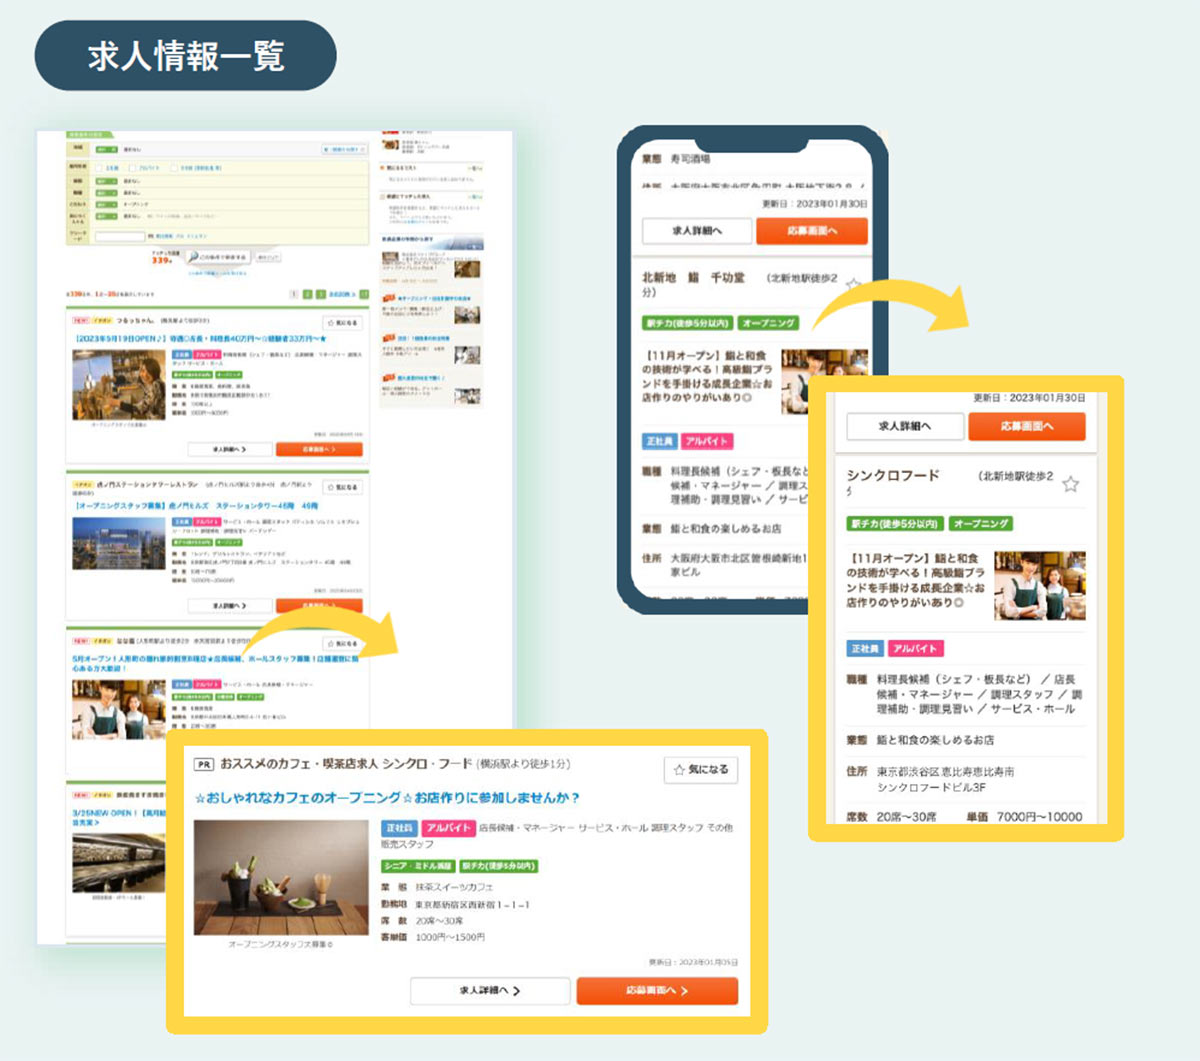Go to page 3 of the results
The width and height of the screenshot is (1200, 1061).
pyautogui.click(x=321, y=295)
